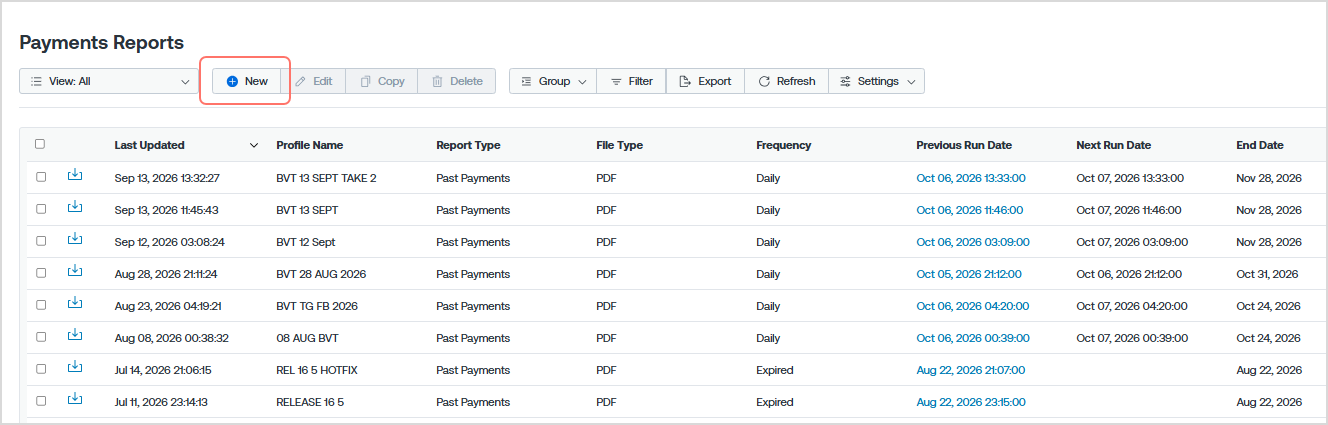Click the greyed-out Delete button

pyautogui.click(x=457, y=81)
